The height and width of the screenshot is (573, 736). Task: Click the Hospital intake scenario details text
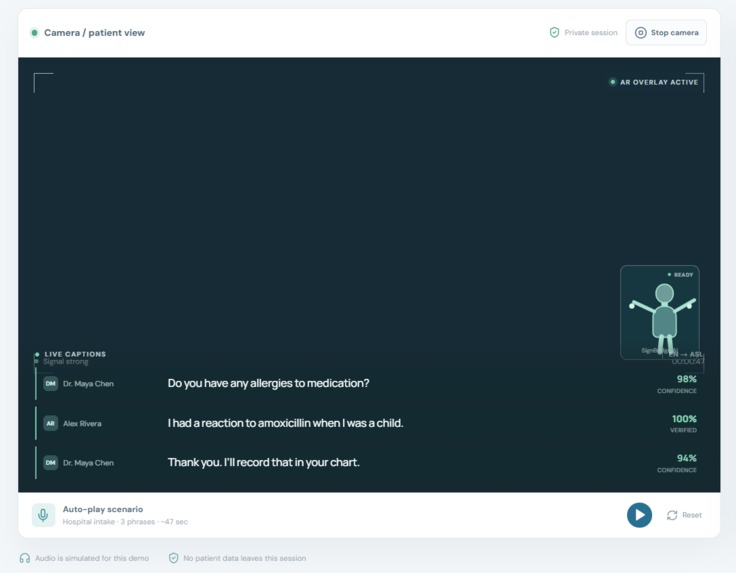click(x=125, y=522)
